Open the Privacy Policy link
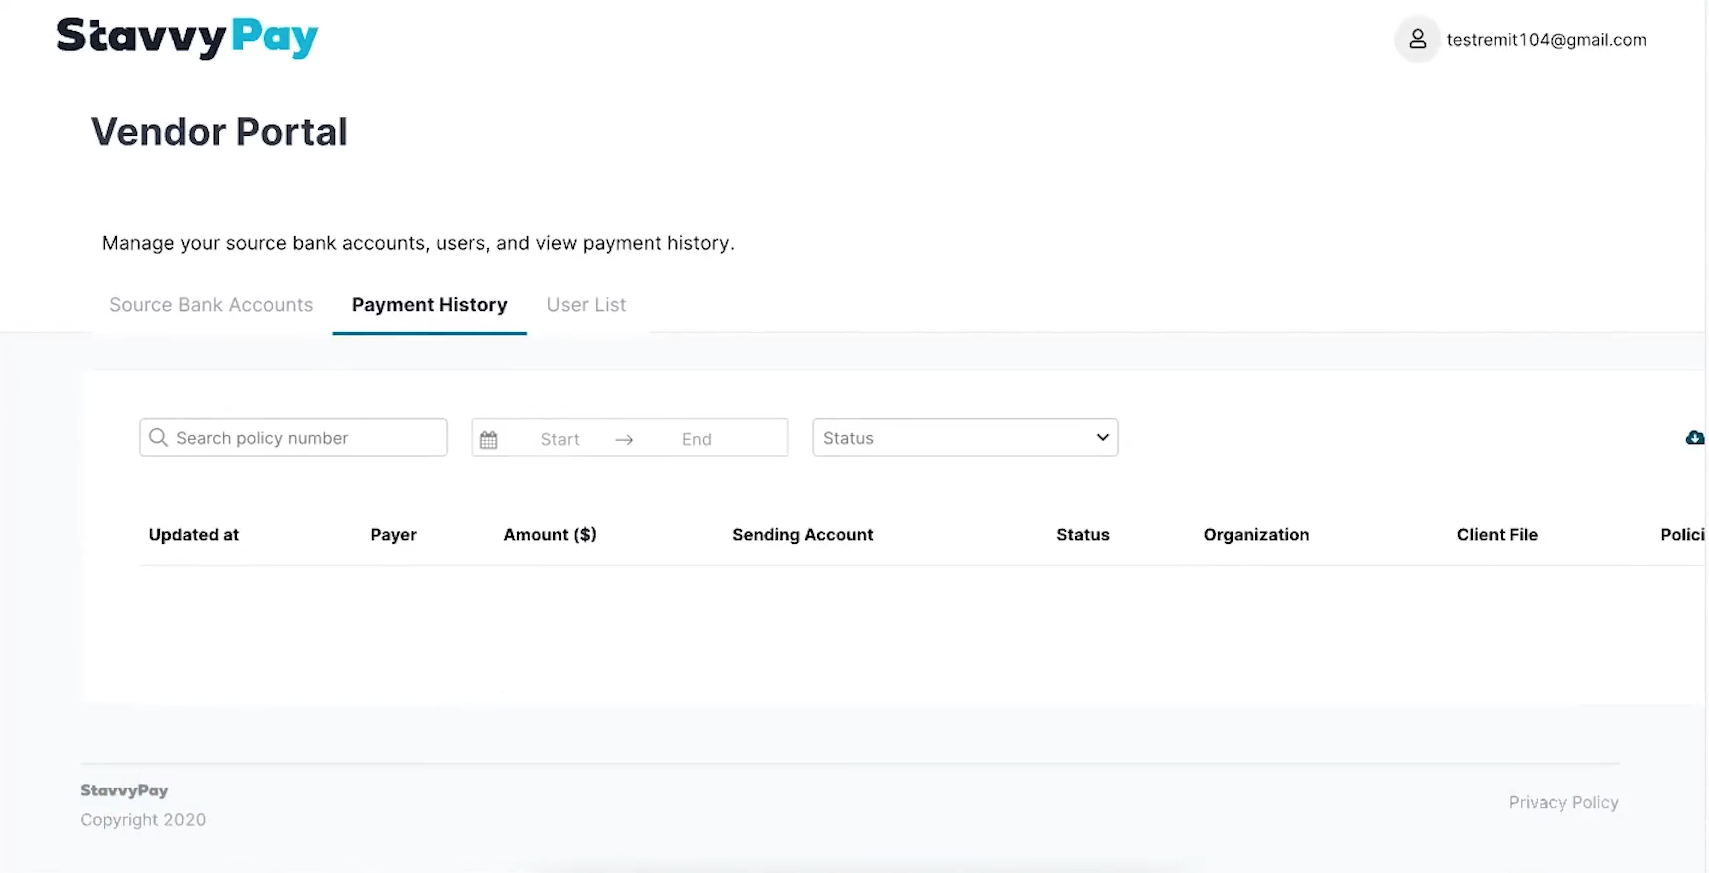The image size is (1709, 873). 1563,802
